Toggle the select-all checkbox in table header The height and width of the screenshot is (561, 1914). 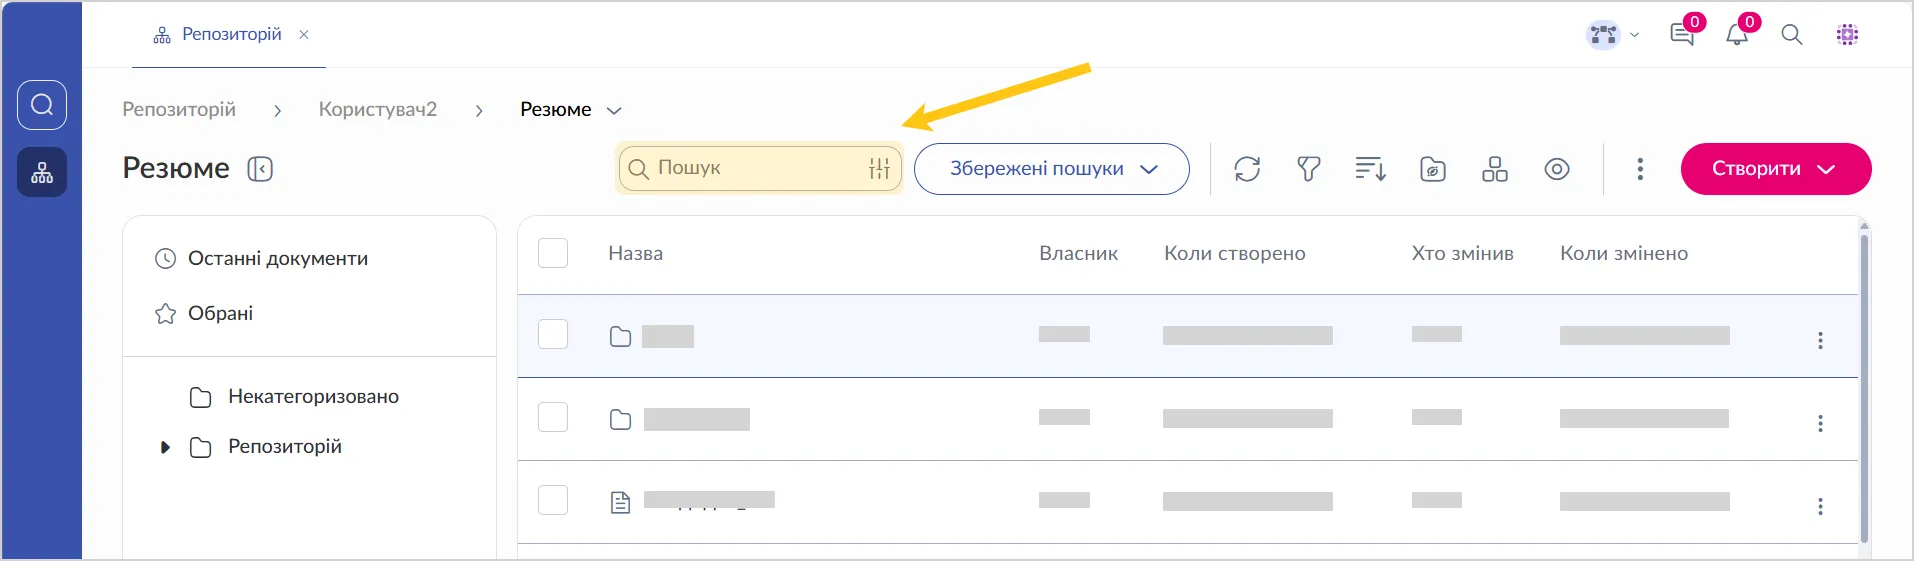click(x=553, y=253)
